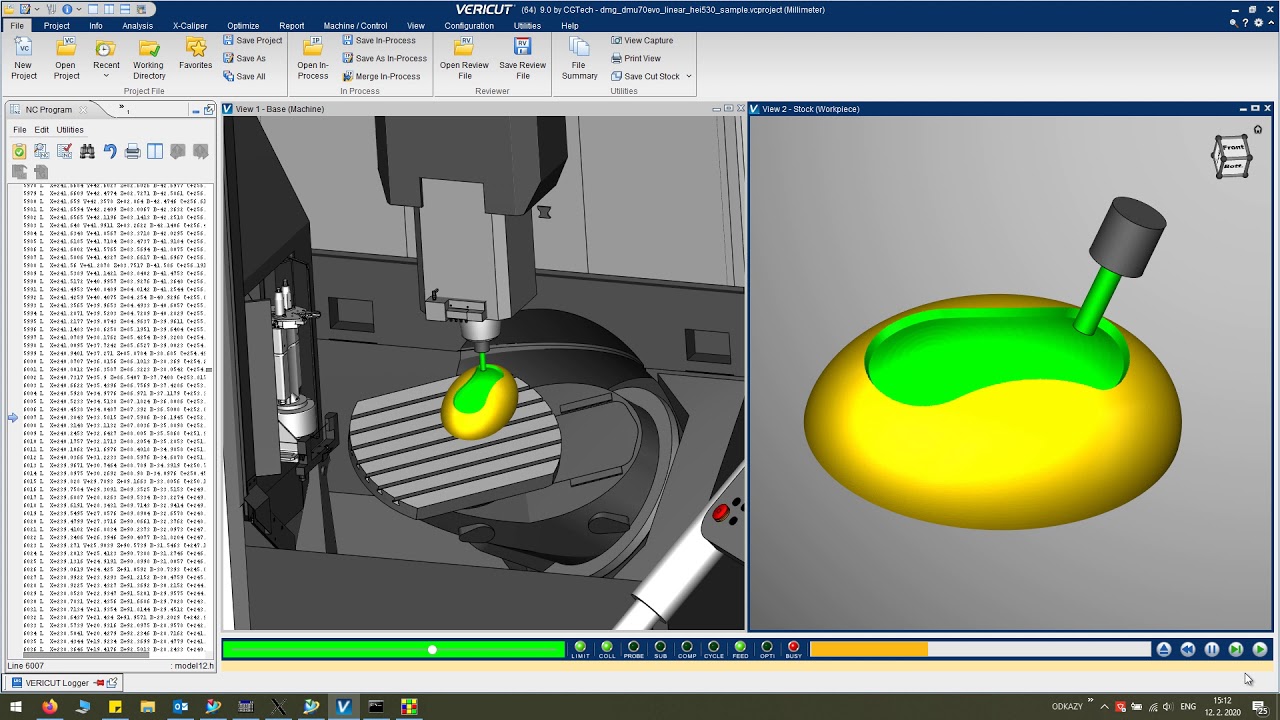Close the NC Program tab
Screen dimensions: 1280x720
pos(83,110)
